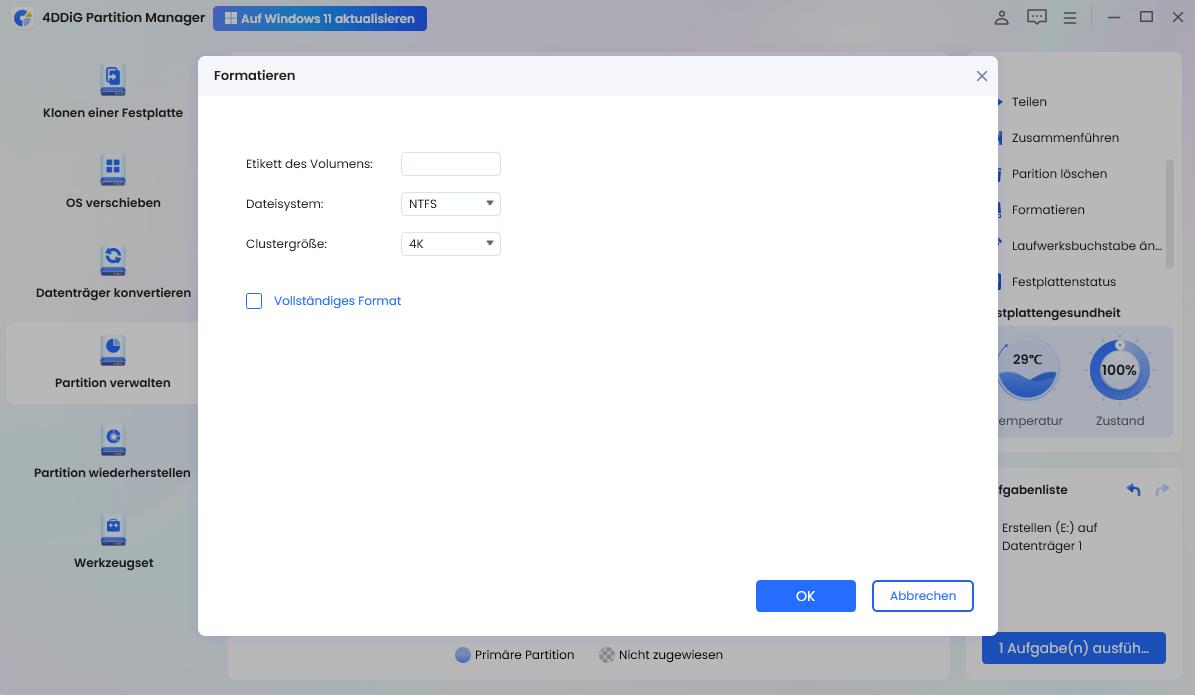Click the undo arrow in Aufgabenliste
Image resolution: width=1195 pixels, height=695 pixels.
pos(1133,489)
